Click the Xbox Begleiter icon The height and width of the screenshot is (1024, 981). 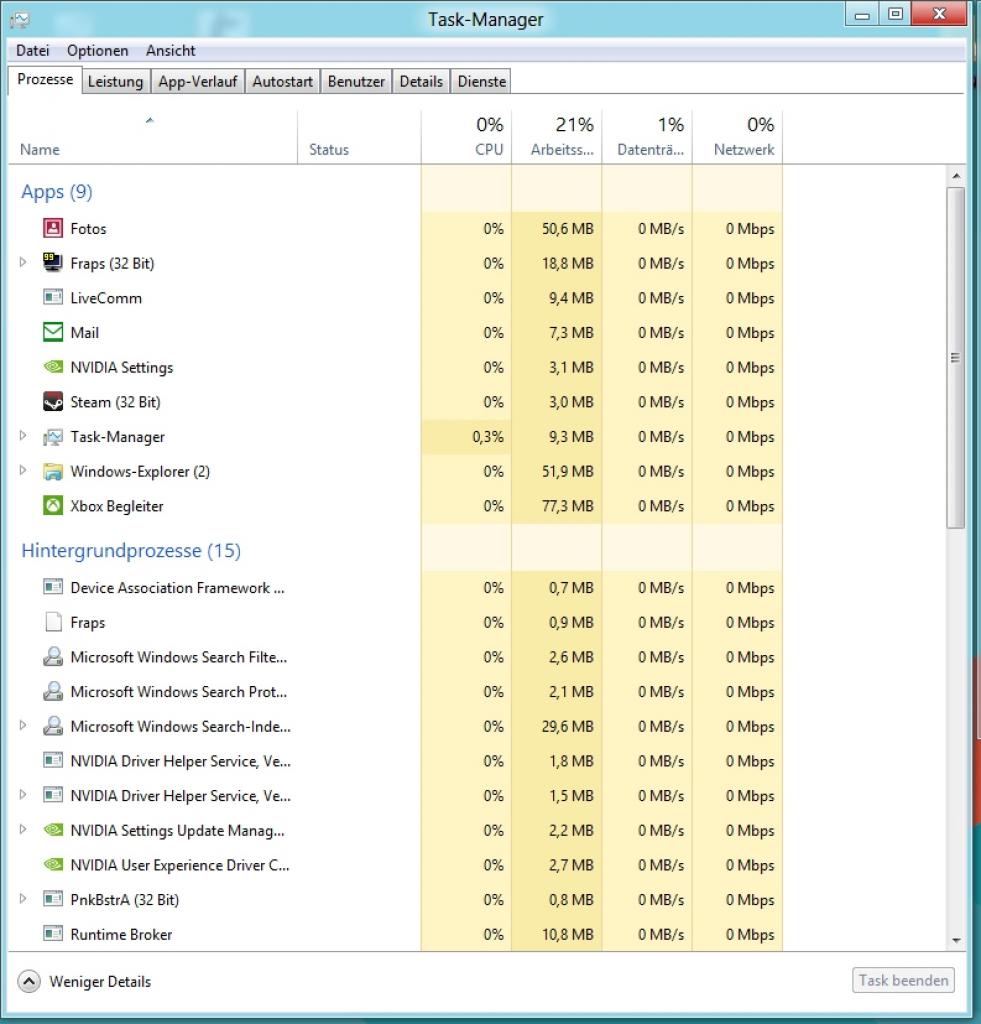53,505
